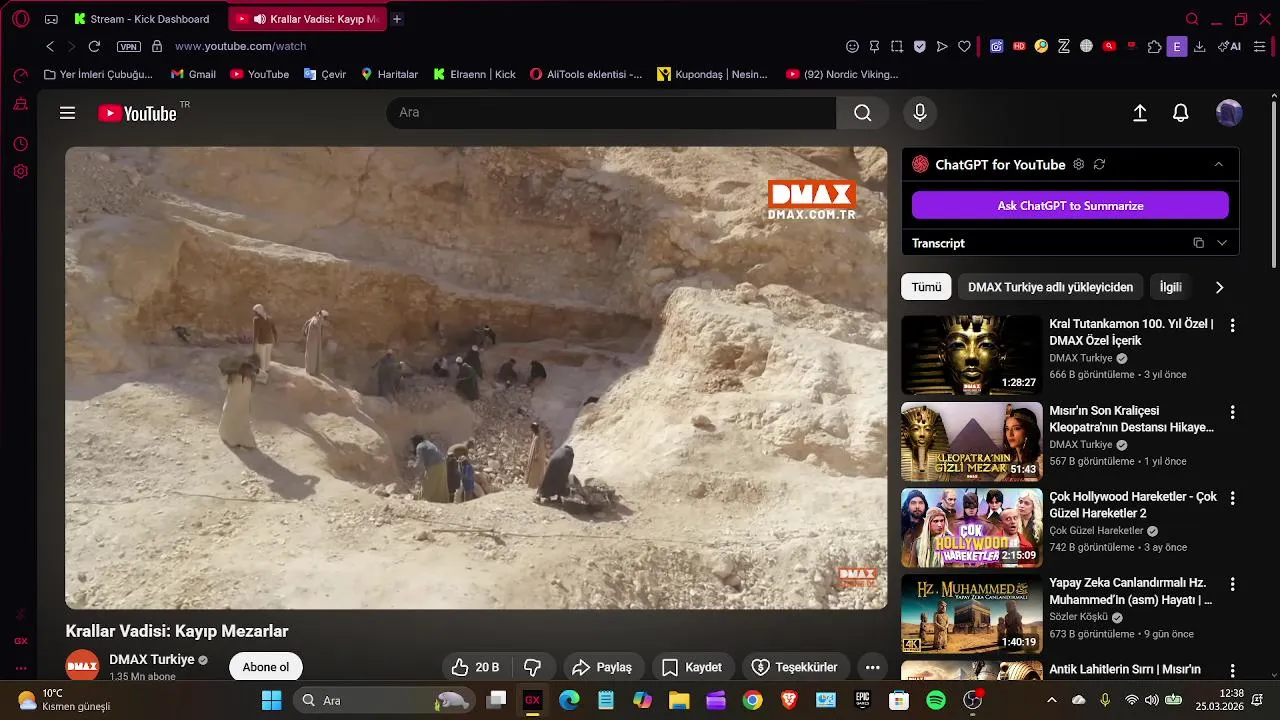Screen dimensions: 1280x720
Task: Expand the Transcript section chevron
Action: (1221, 243)
